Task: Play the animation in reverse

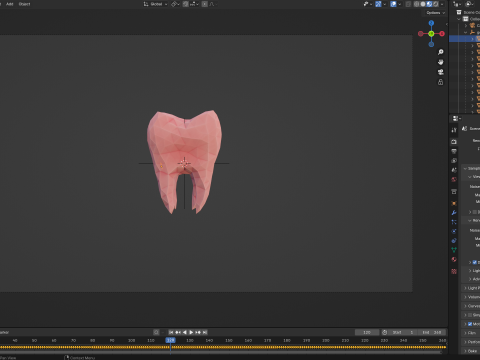Action: click(185, 332)
